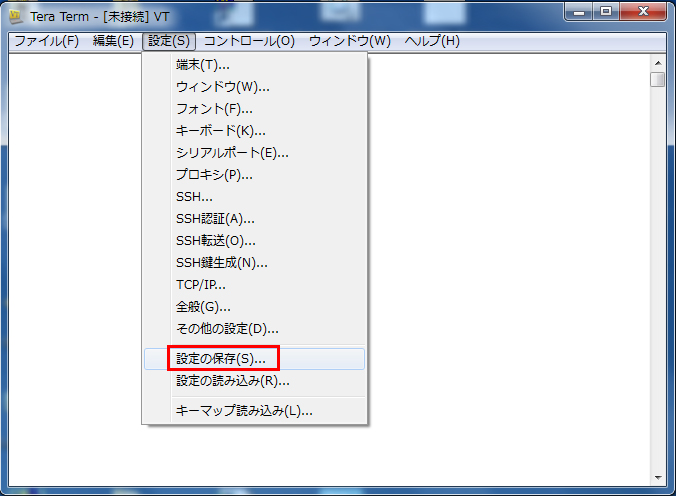Screen dimensions: 676x496
Task: Maximize the Tera Term window
Action: [606, 12]
